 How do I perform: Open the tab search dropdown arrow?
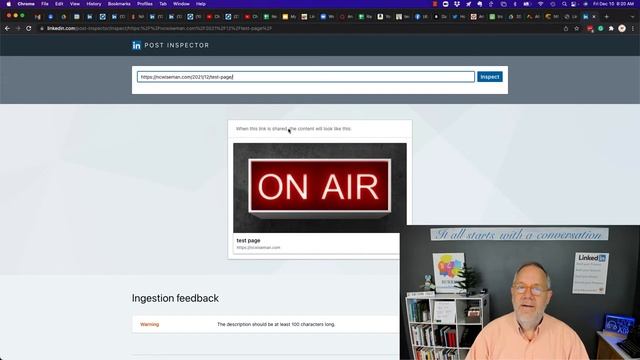633,17
